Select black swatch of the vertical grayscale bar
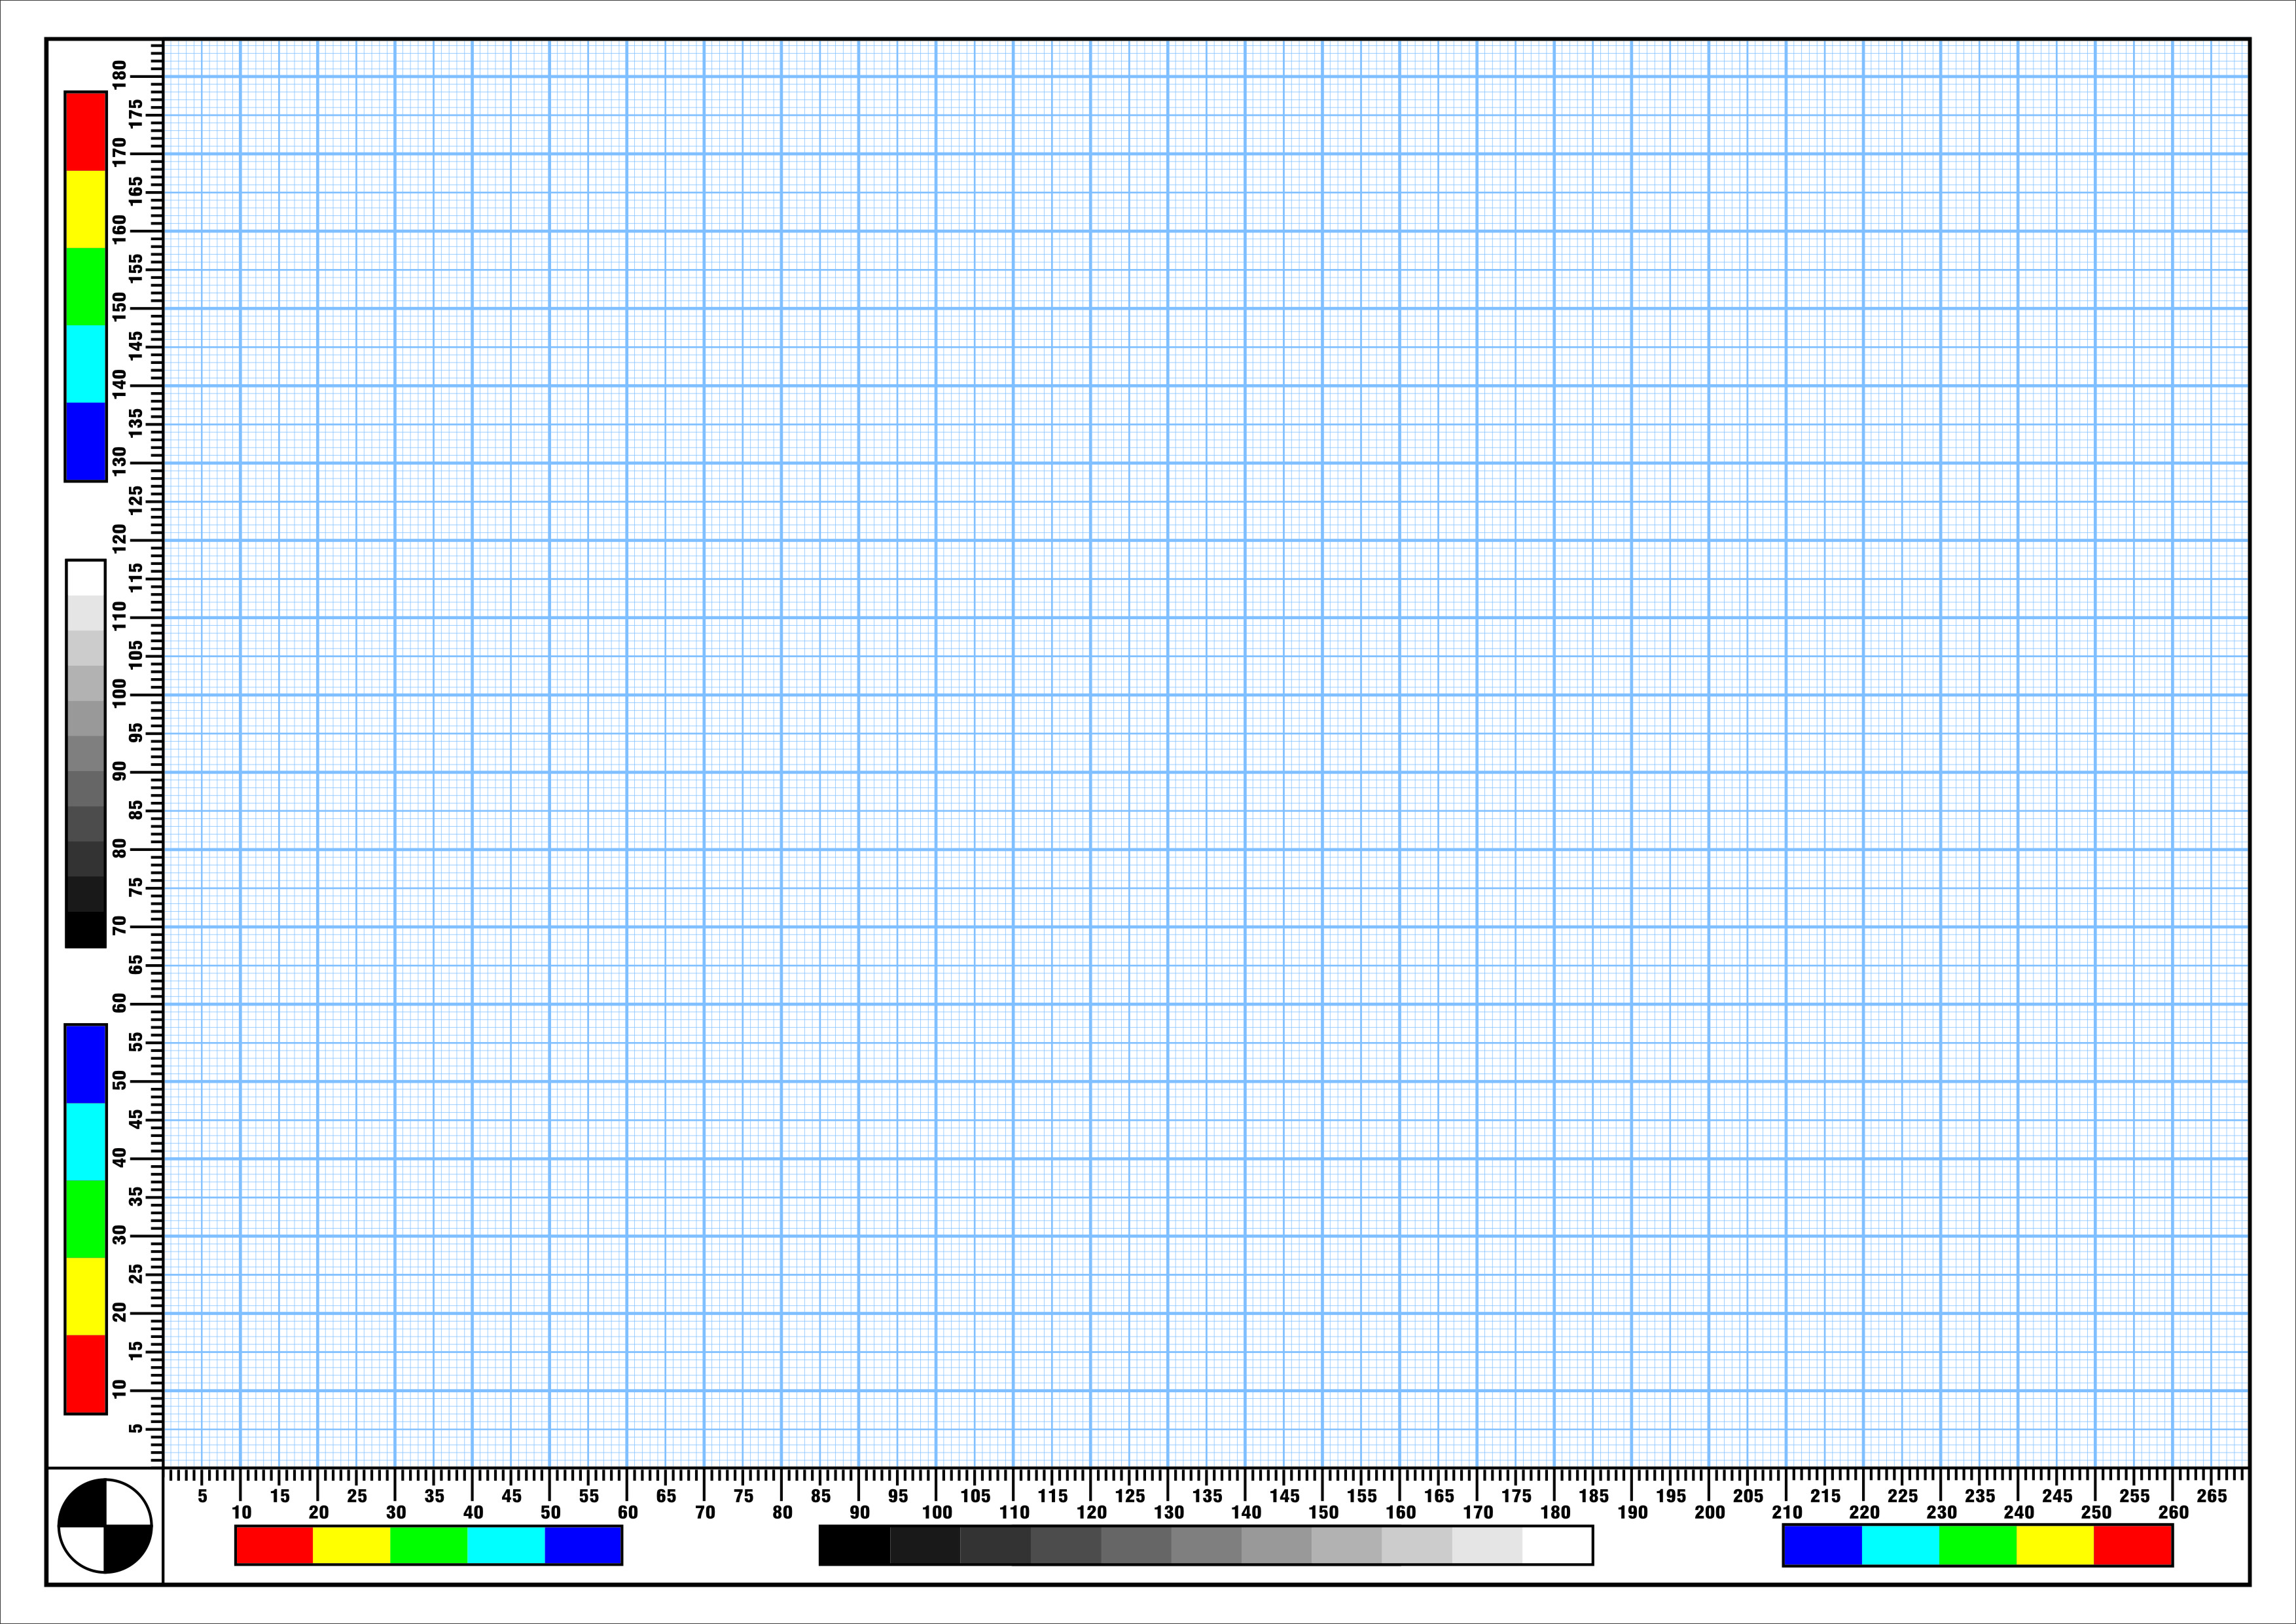Screen dimensions: 2296x1624 click(86, 929)
